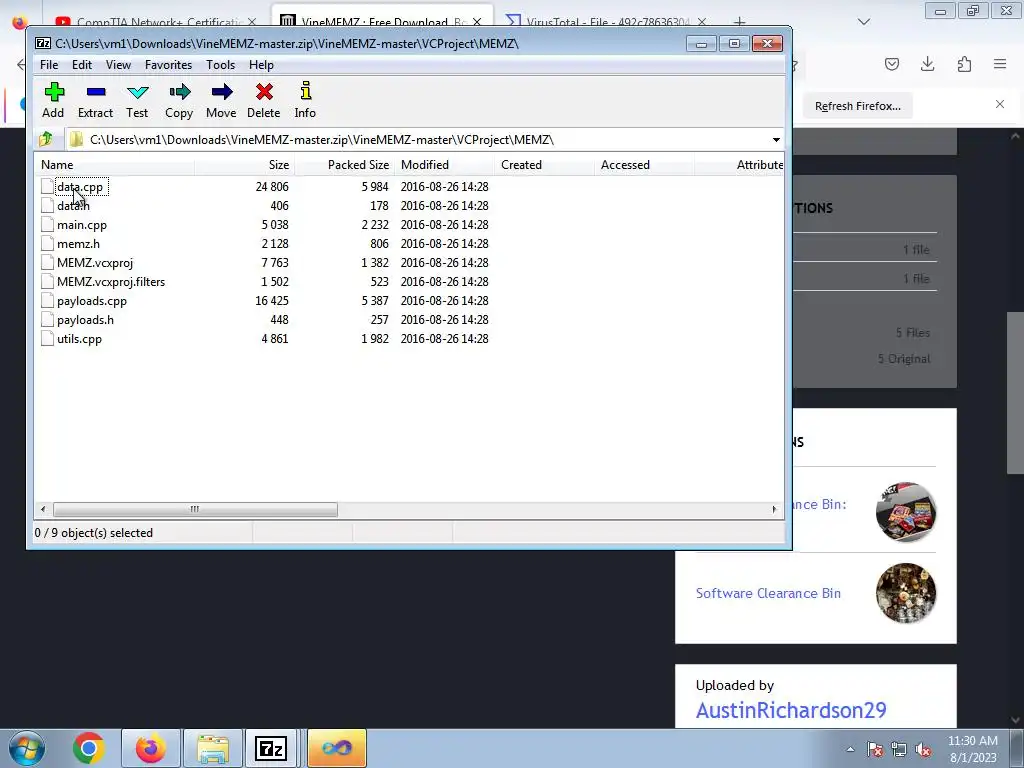Open Windows Explorer taskbar icon

click(x=213, y=748)
